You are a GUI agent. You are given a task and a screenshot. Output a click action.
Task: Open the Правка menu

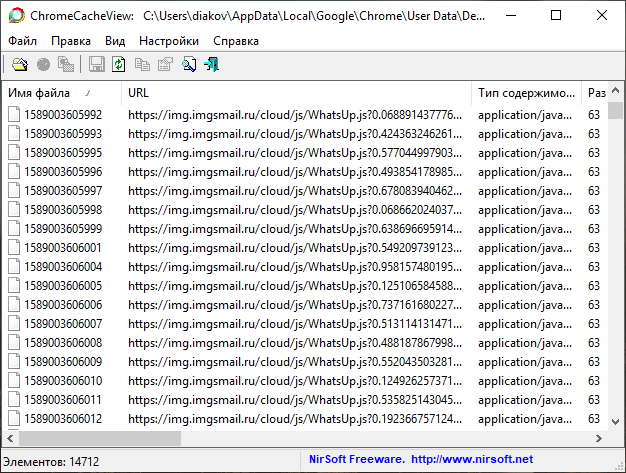pyautogui.click(x=71, y=41)
